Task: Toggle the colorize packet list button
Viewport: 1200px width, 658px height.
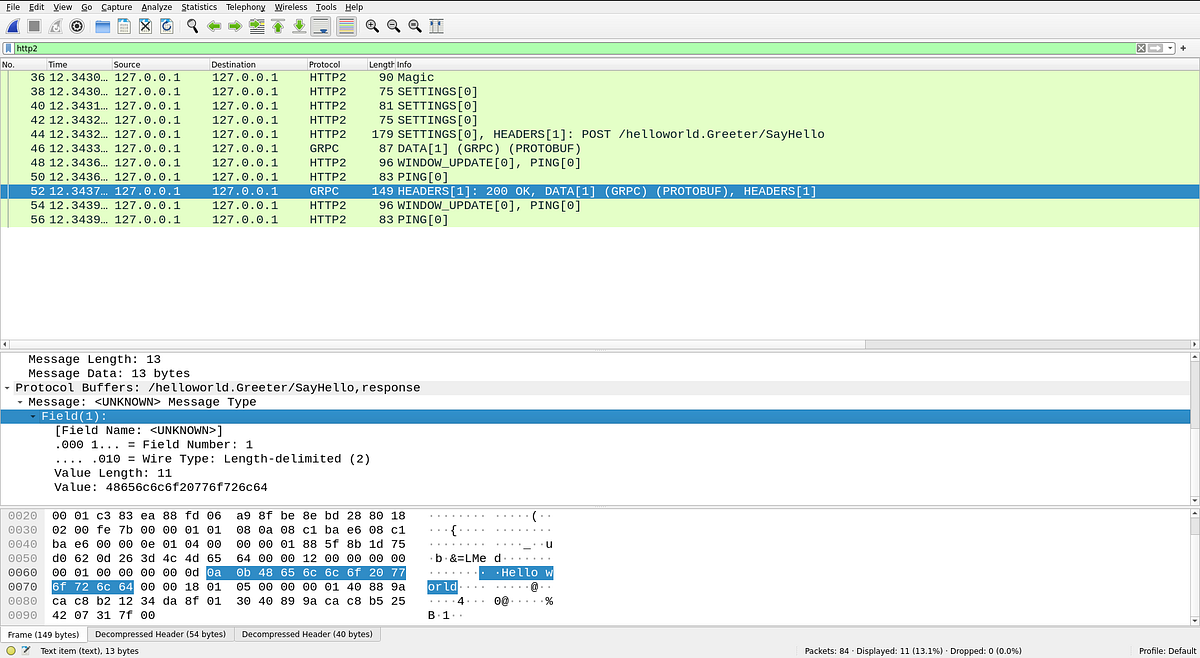Action: (346, 26)
